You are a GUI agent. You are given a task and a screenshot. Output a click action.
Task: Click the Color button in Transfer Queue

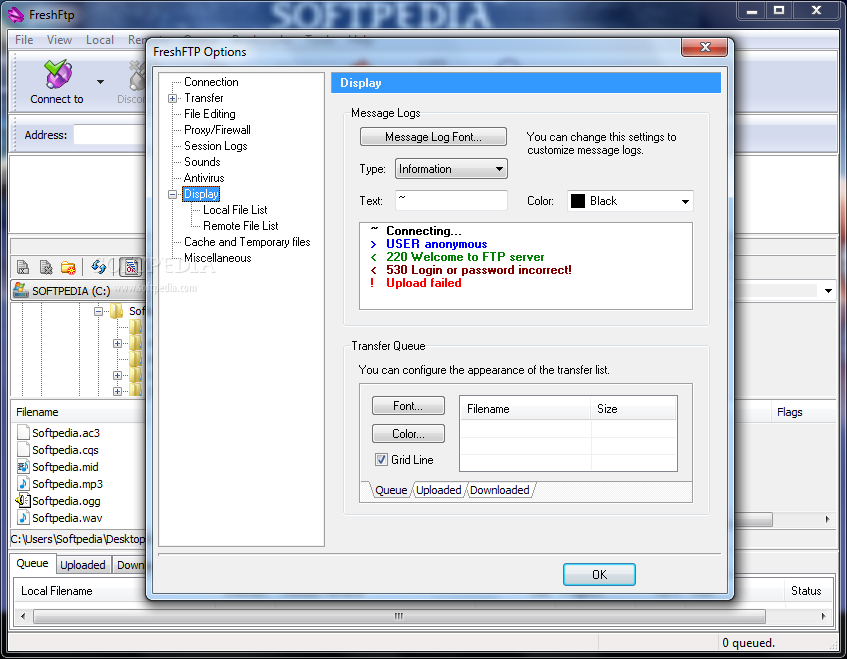(x=408, y=434)
